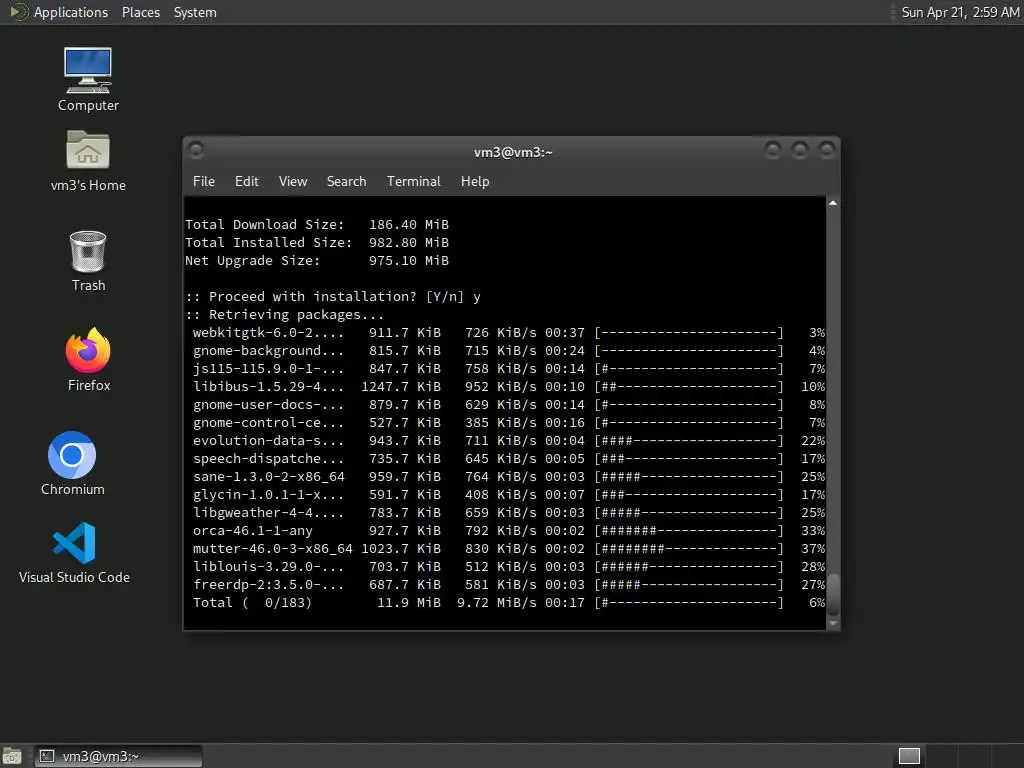Close the terminal window
This screenshot has width=1024, height=768.
click(x=827, y=151)
